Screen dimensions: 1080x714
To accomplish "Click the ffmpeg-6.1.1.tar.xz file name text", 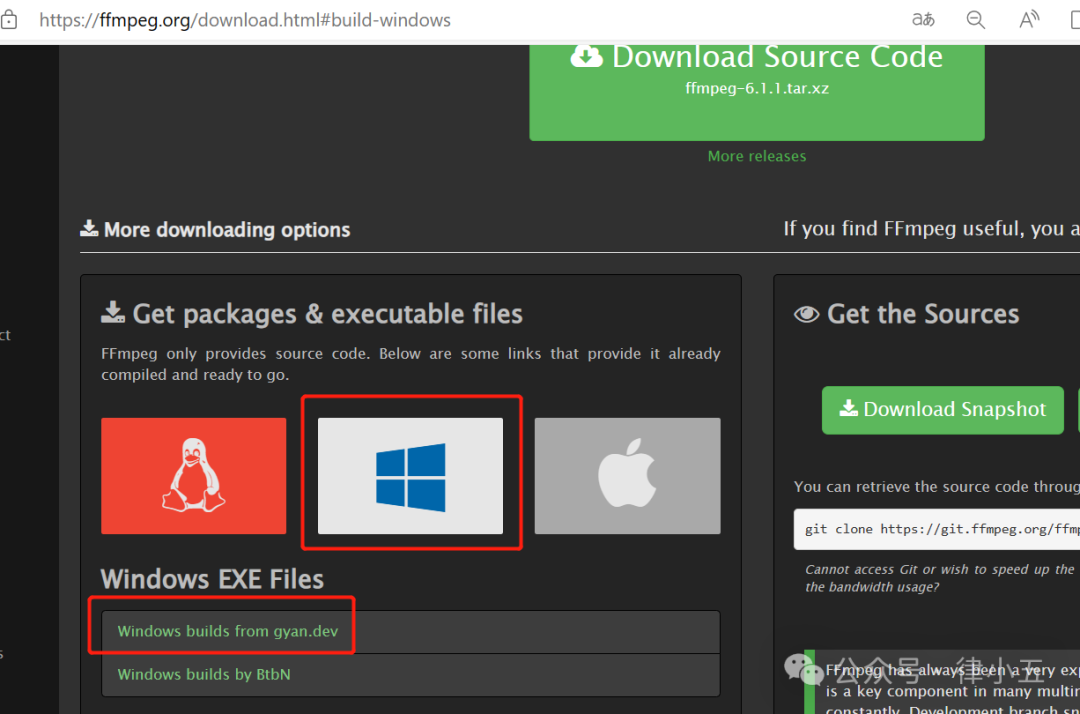I will tap(756, 88).
